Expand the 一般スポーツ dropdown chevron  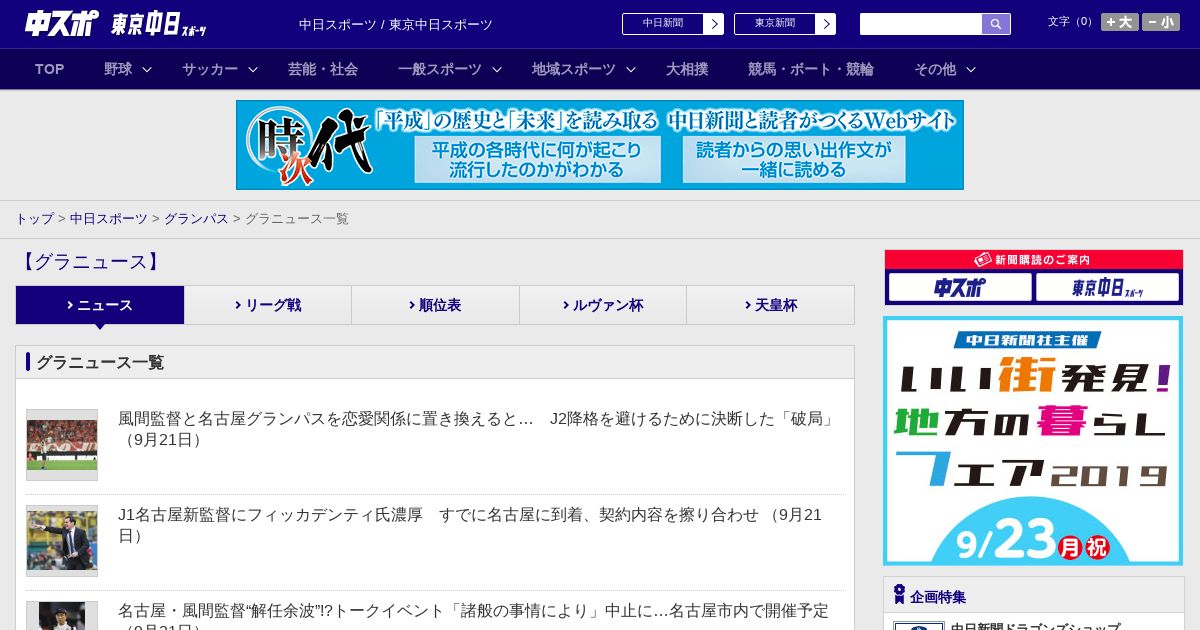pyautogui.click(x=497, y=69)
